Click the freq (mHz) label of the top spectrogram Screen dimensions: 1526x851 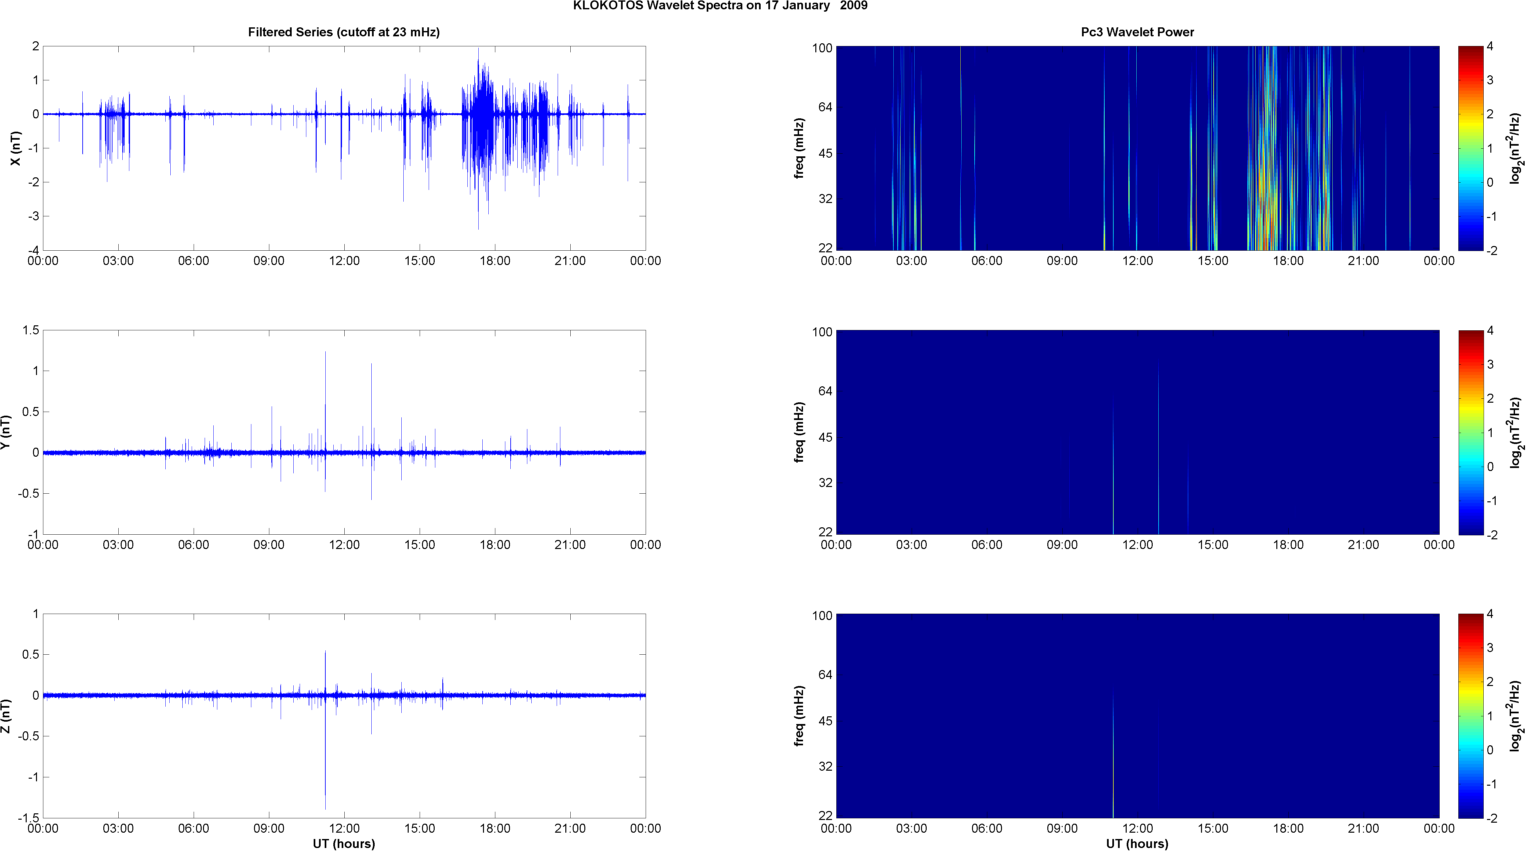click(x=799, y=148)
